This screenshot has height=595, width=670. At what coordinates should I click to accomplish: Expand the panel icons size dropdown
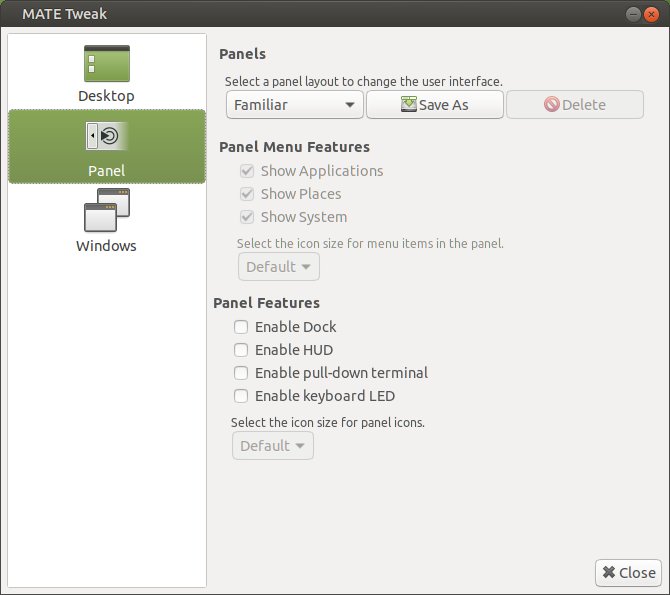point(272,446)
